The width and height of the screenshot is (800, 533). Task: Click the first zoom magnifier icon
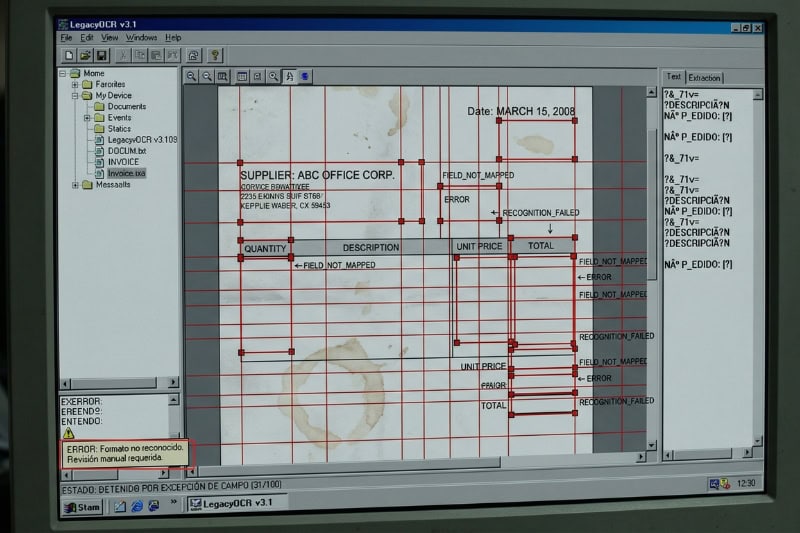point(191,76)
